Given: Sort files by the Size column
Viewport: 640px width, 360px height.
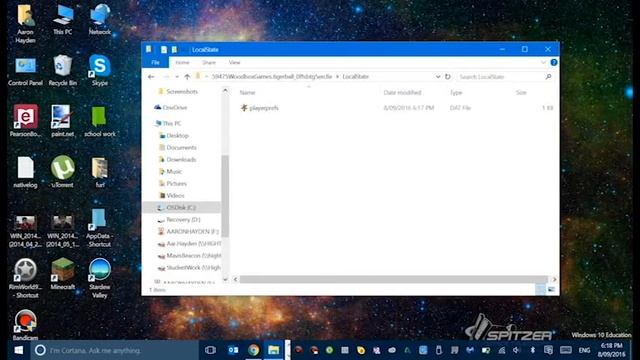Looking at the screenshot, I should 521,93.
